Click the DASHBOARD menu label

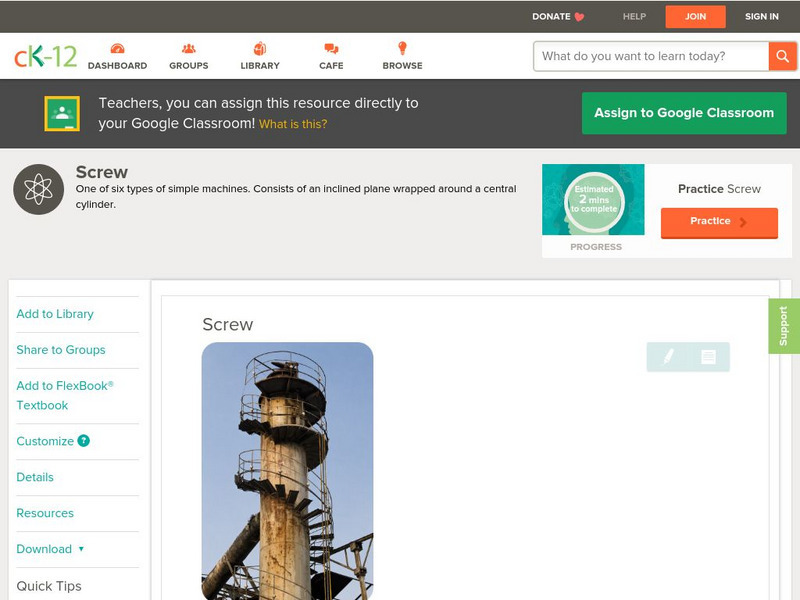click(x=117, y=66)
